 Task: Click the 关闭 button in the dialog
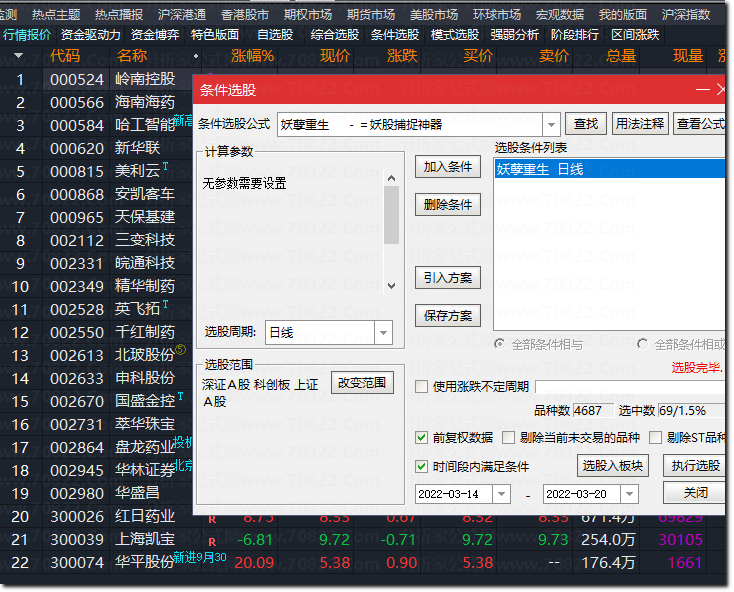pos(695,493)
